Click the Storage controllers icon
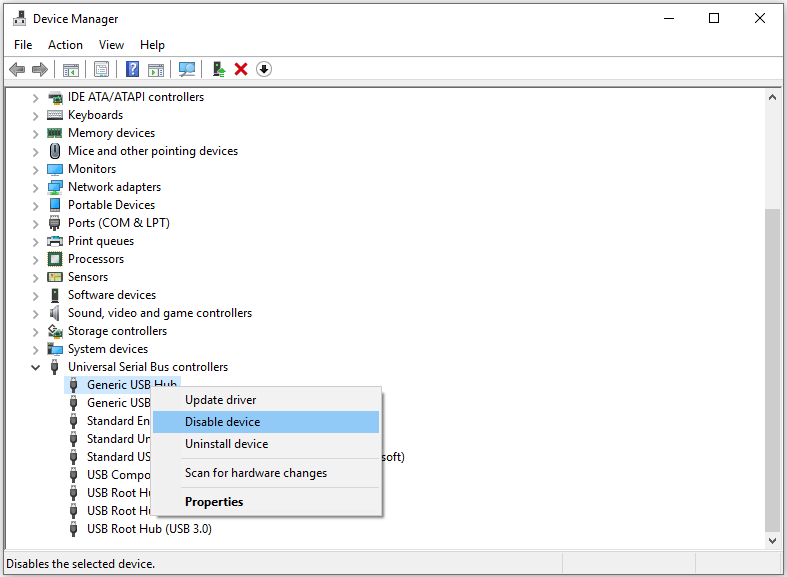787x577 pixels. tap(55, 331)
